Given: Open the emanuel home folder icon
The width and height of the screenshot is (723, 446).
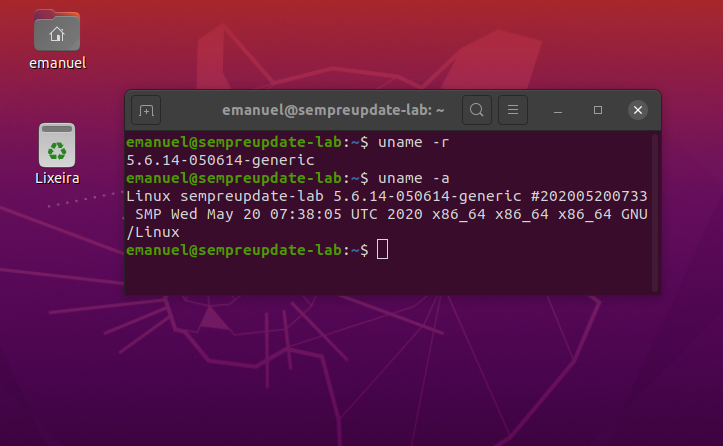Looking at the screenshot, I should tap(57, 30).
